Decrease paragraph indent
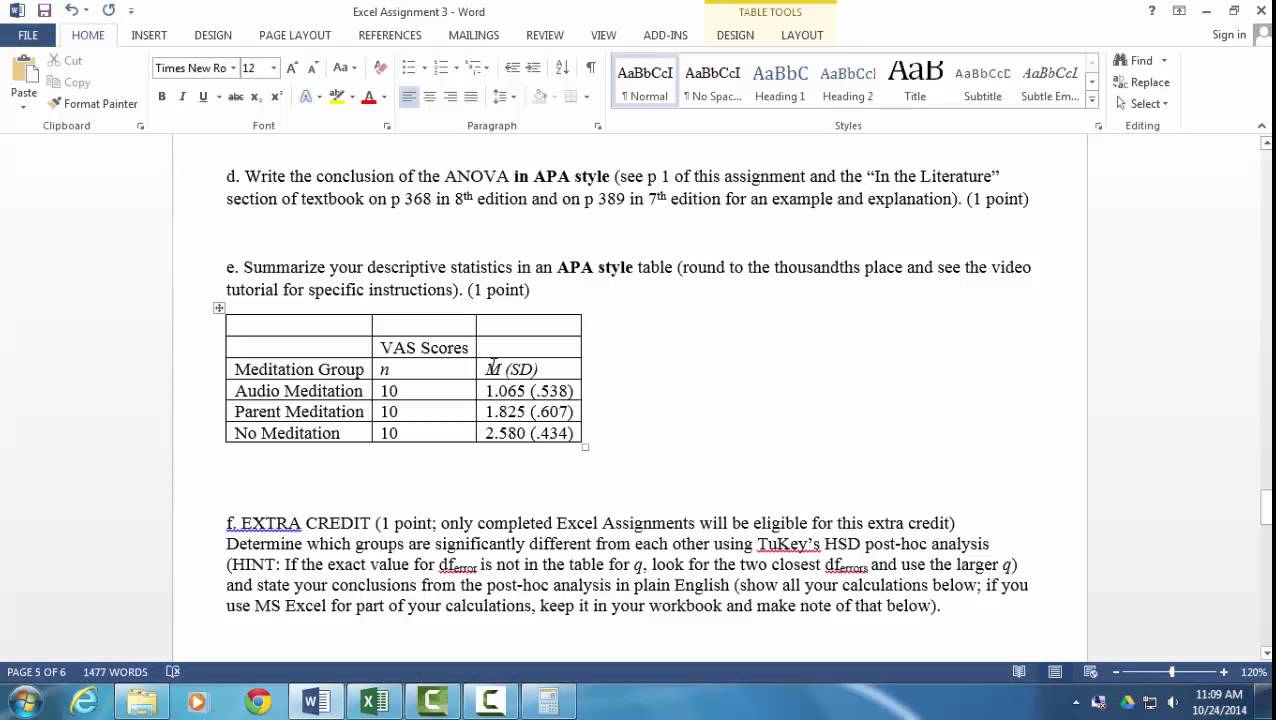 (x=512, y=68)
